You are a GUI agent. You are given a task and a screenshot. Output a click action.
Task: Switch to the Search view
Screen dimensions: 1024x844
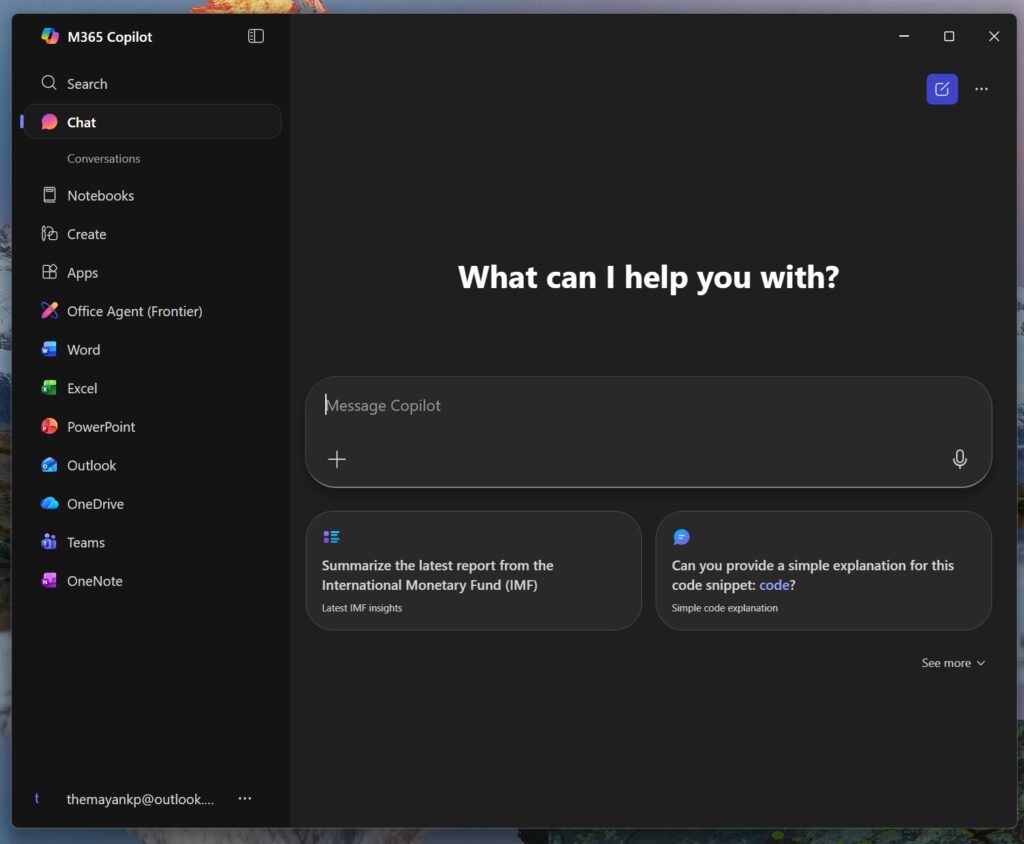(x=87, y=83)
